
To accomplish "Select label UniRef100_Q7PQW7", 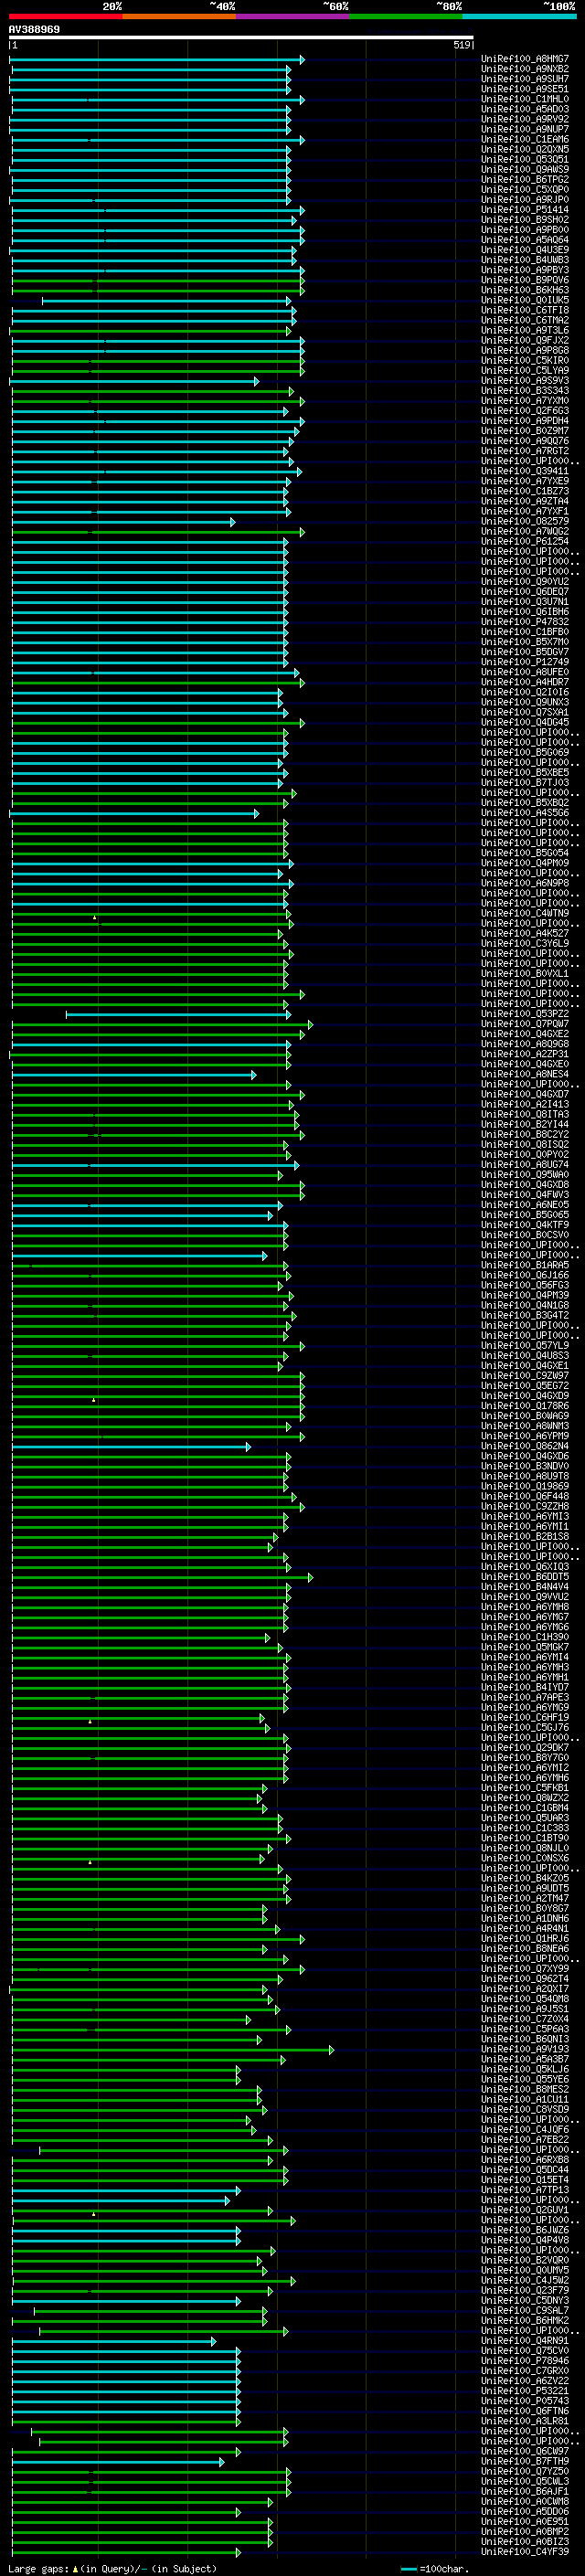I will pos(524,1024).
